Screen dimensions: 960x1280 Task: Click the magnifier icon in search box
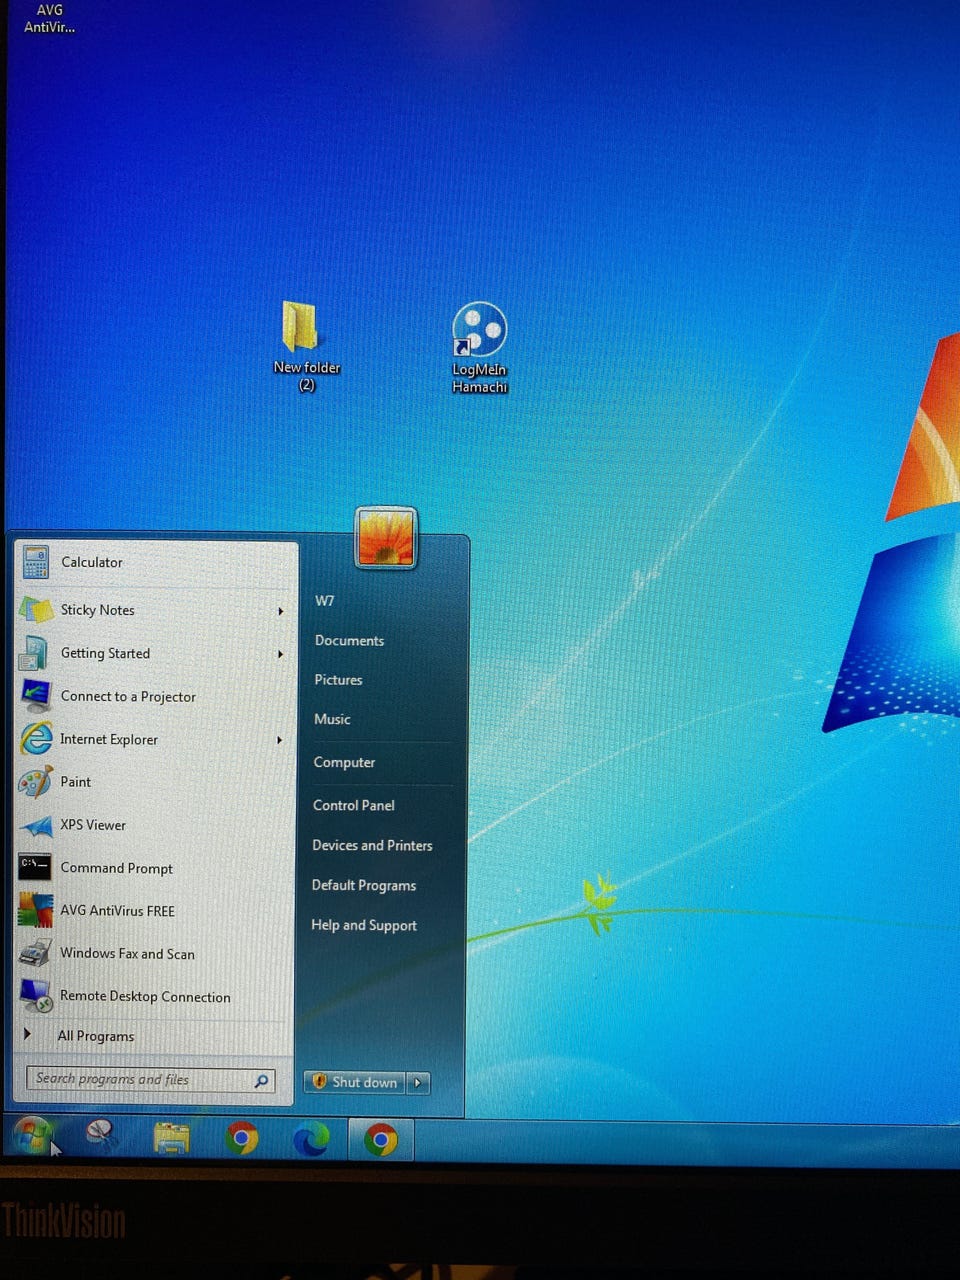pos(262,1080)
